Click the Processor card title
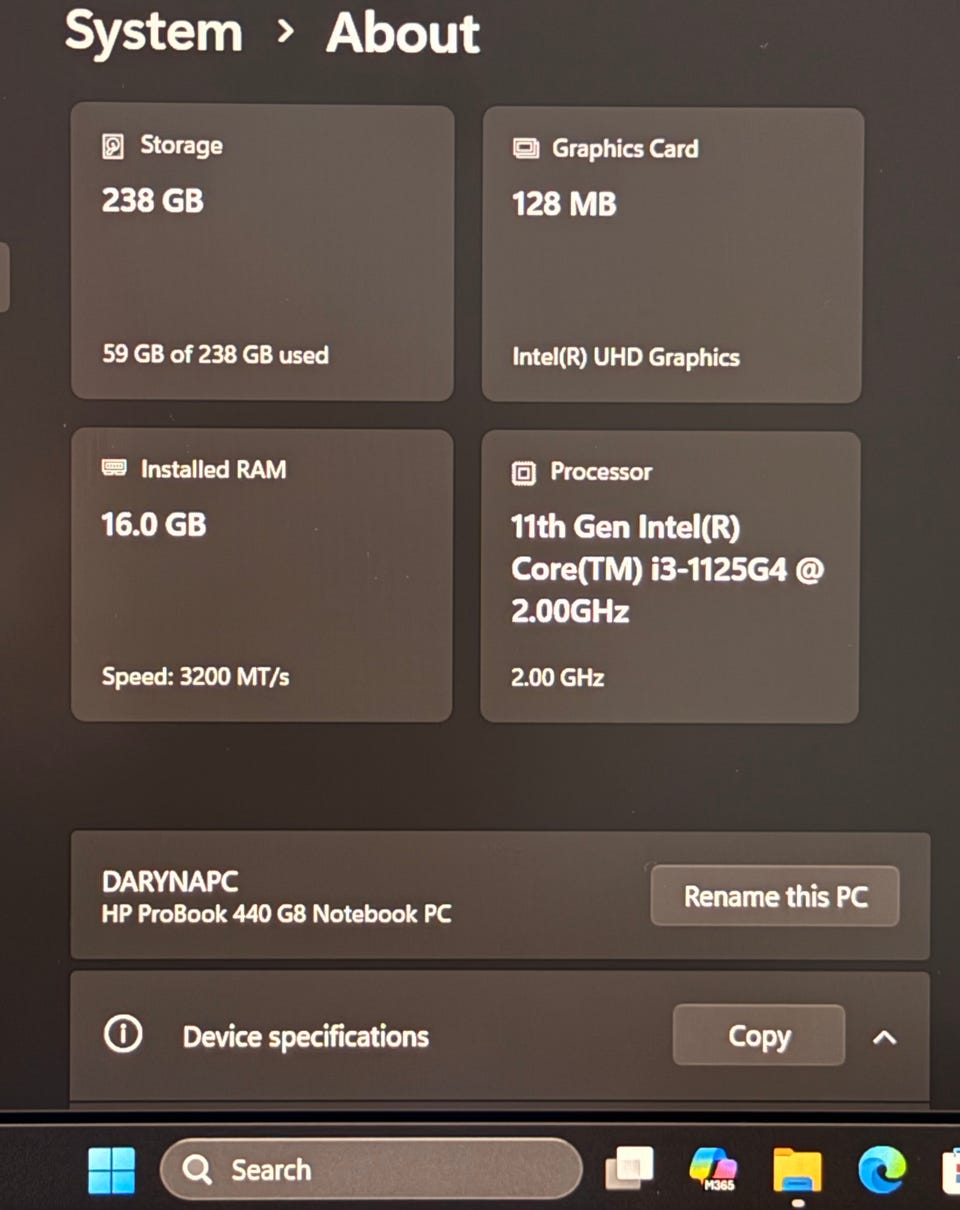Screen dimensions: 960x1210 point(601,472)
